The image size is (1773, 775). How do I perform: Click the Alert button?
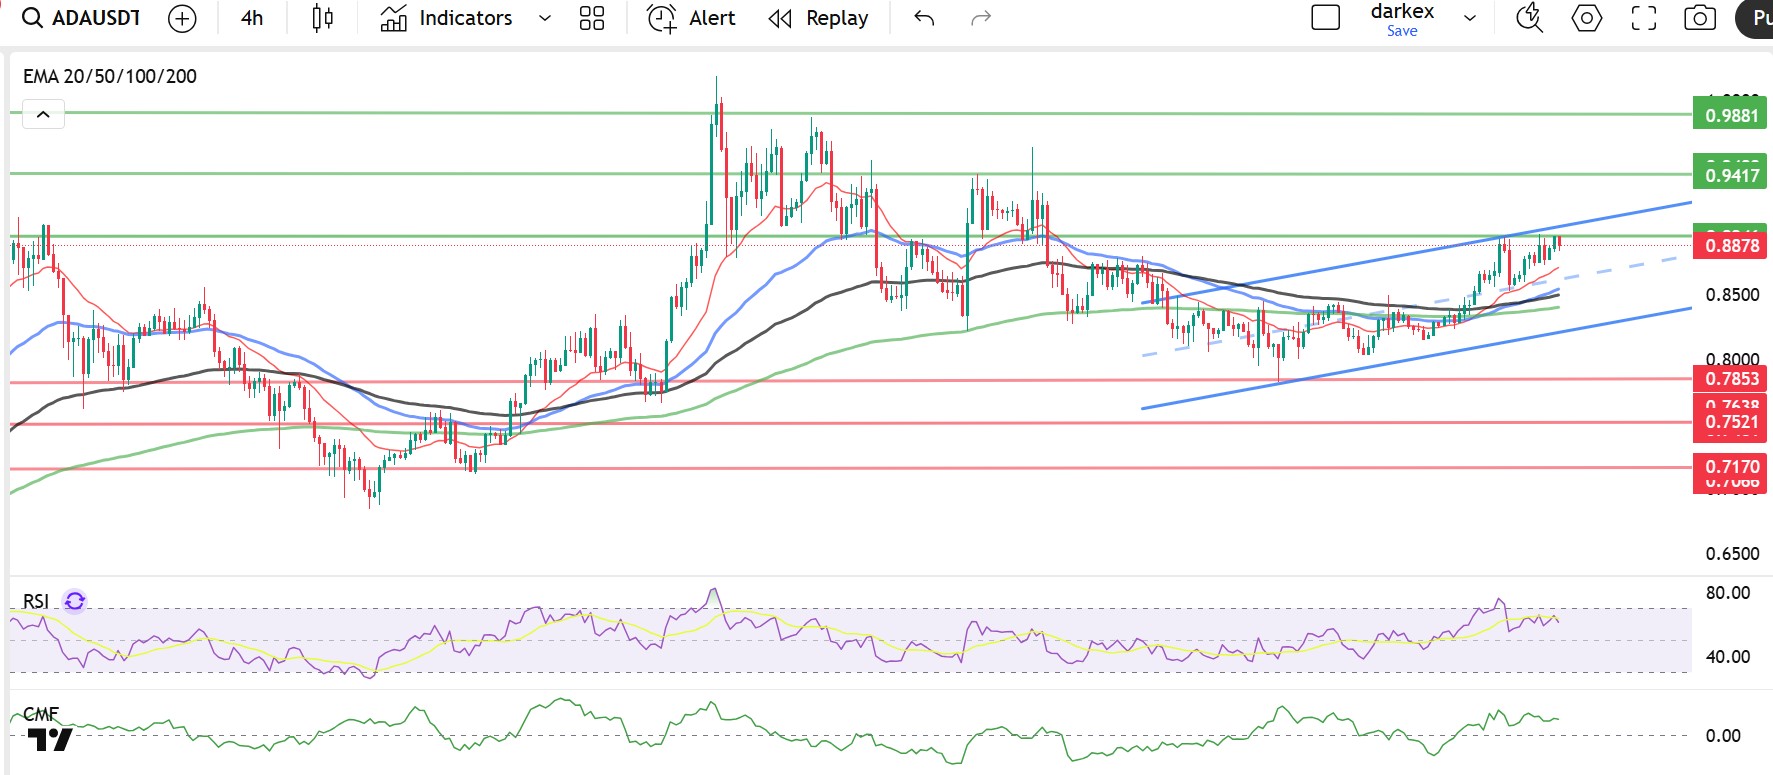[x=692, y=18]
